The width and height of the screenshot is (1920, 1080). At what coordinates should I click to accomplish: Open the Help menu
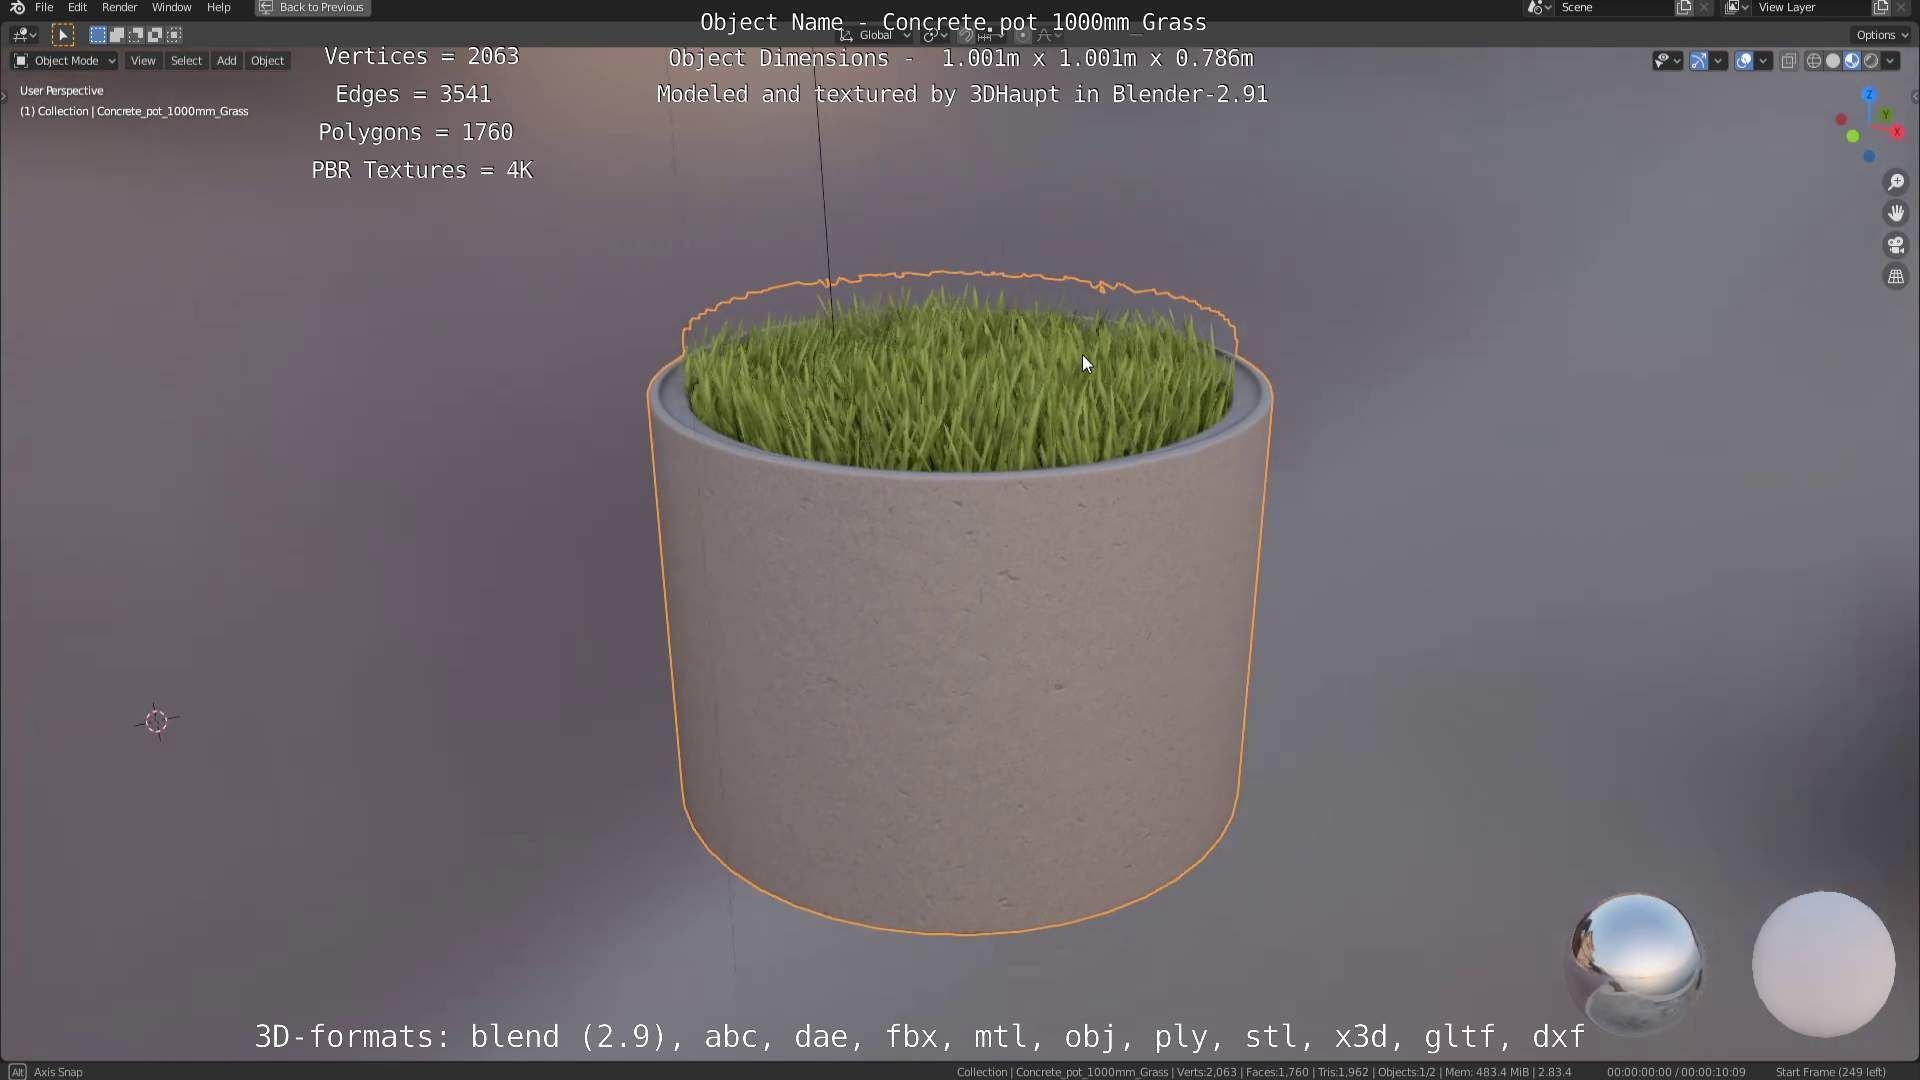pyautogui.click(x=218, y=7)
